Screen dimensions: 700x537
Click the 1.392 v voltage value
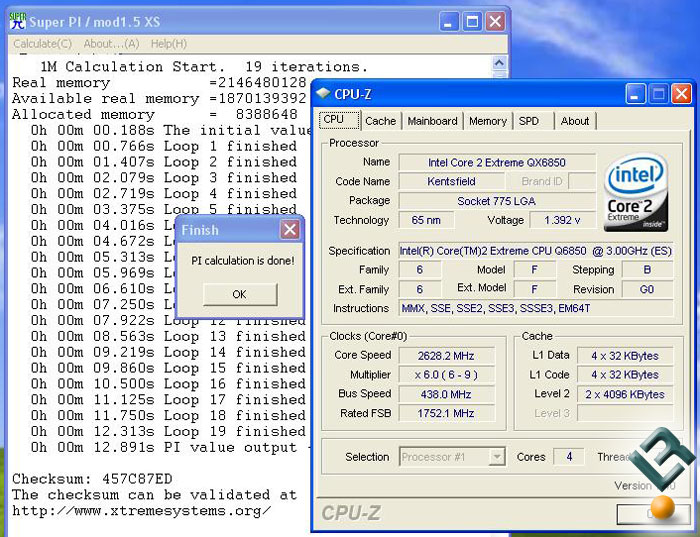pyautogui.click(x=562, y=220)
